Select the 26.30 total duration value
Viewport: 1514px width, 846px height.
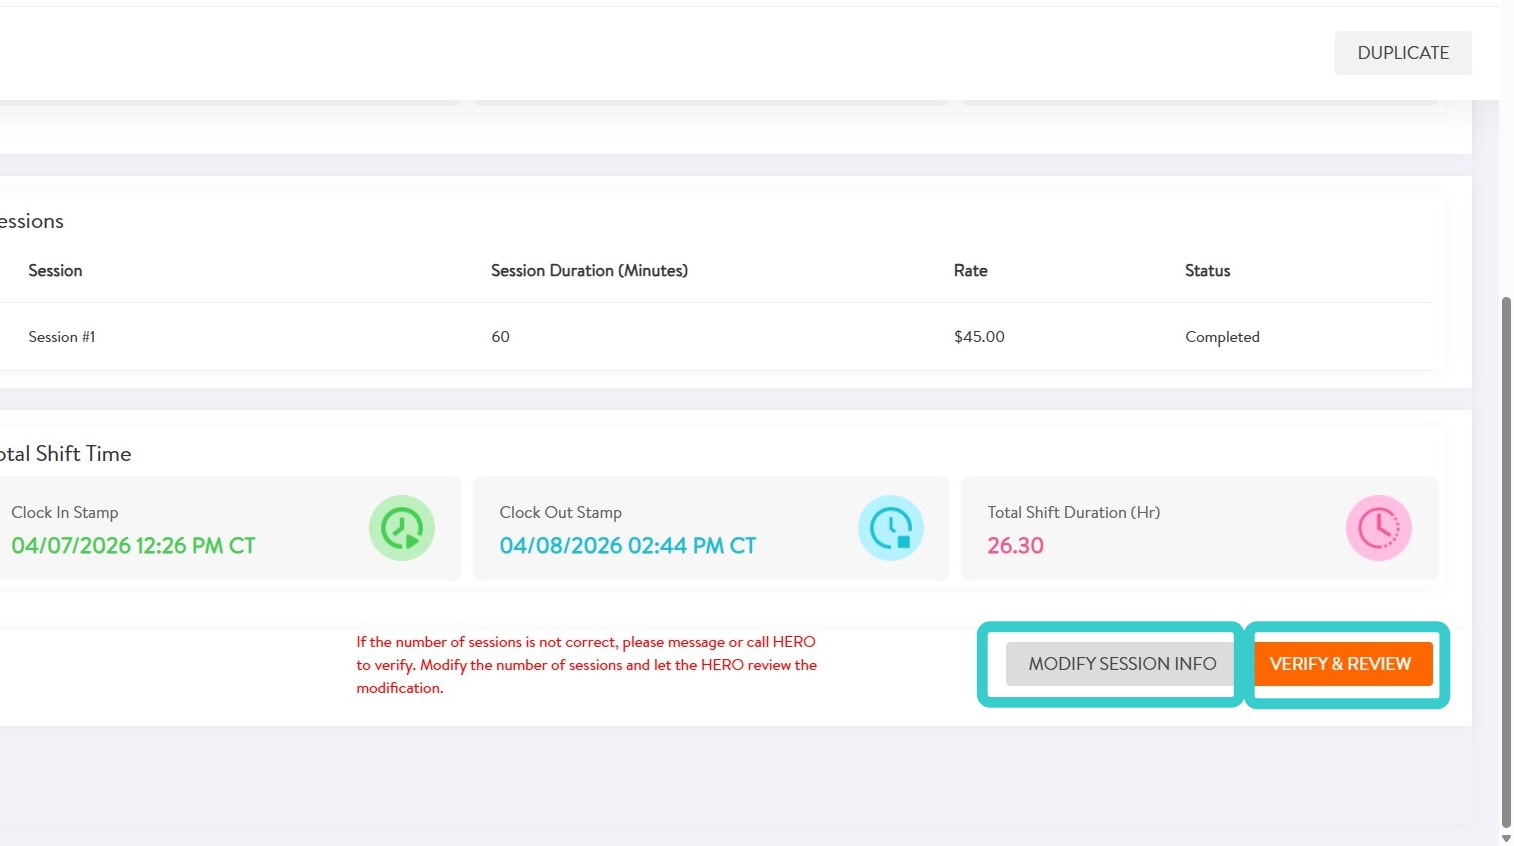(x=1015, y=546)
